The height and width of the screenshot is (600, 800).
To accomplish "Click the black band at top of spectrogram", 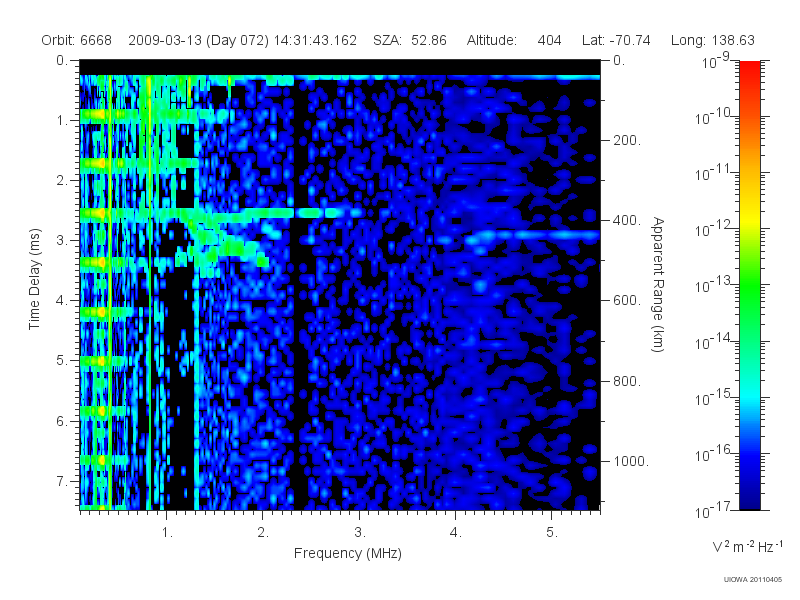I will 340,67.
